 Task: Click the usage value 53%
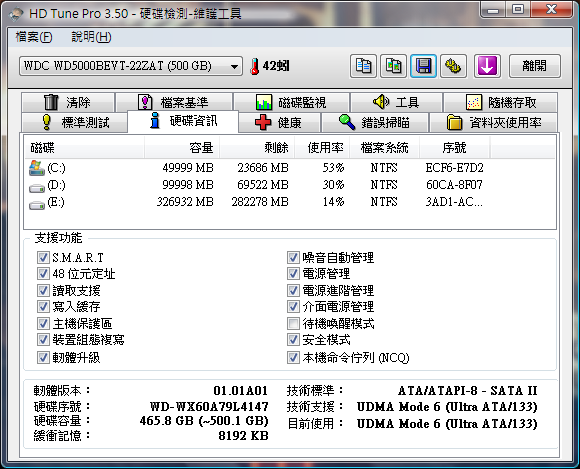(333, 168)
